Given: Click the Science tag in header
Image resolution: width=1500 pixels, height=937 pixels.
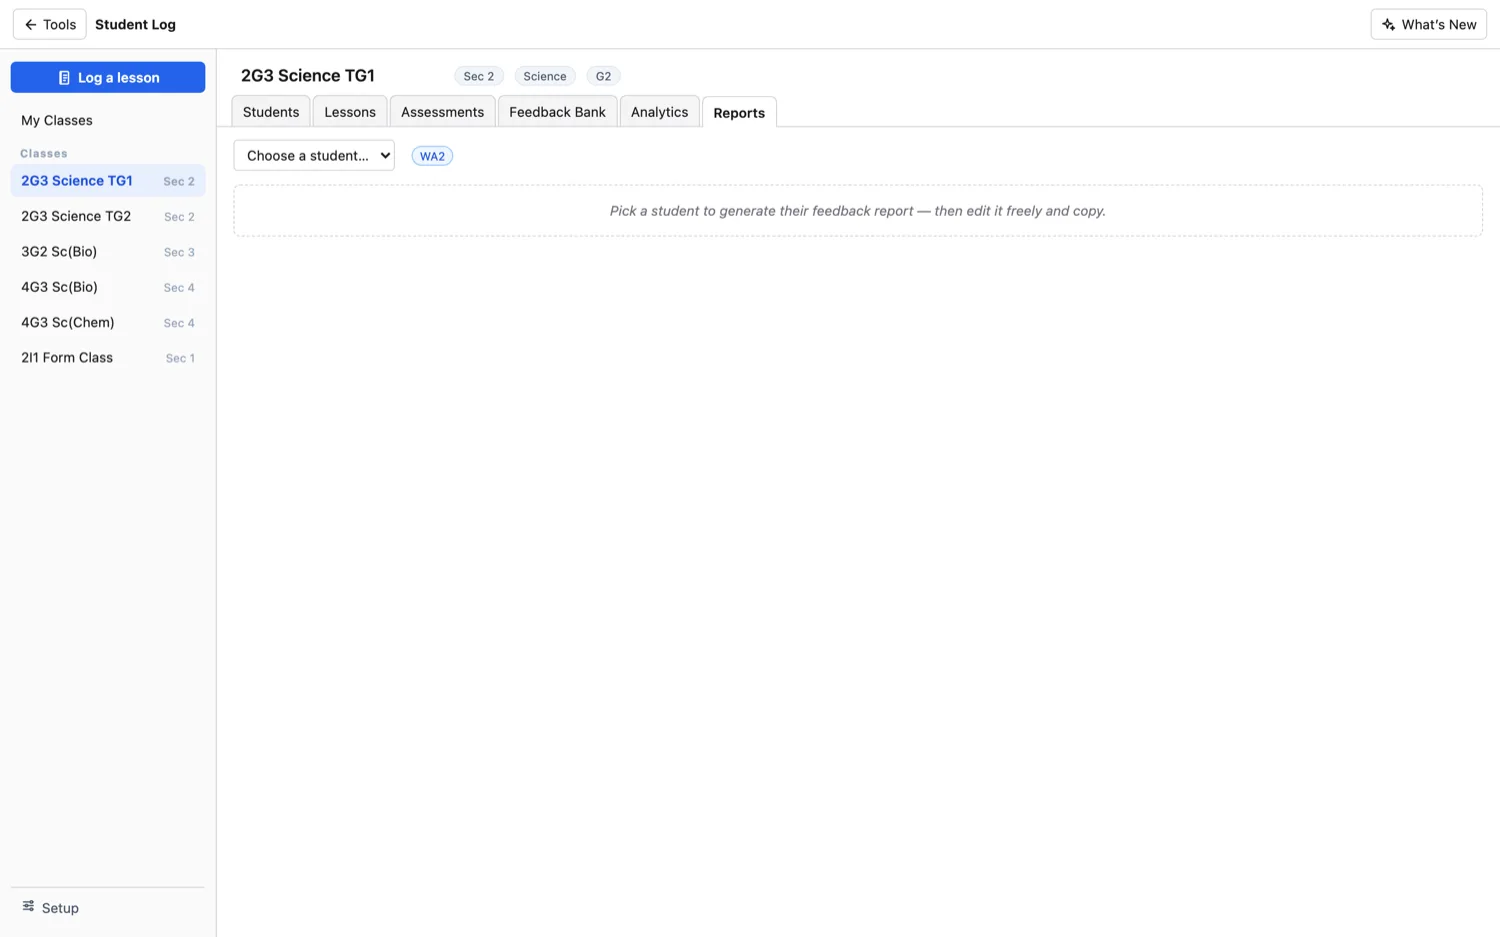Looking at the screenshot, I should (x=544, y=76).
